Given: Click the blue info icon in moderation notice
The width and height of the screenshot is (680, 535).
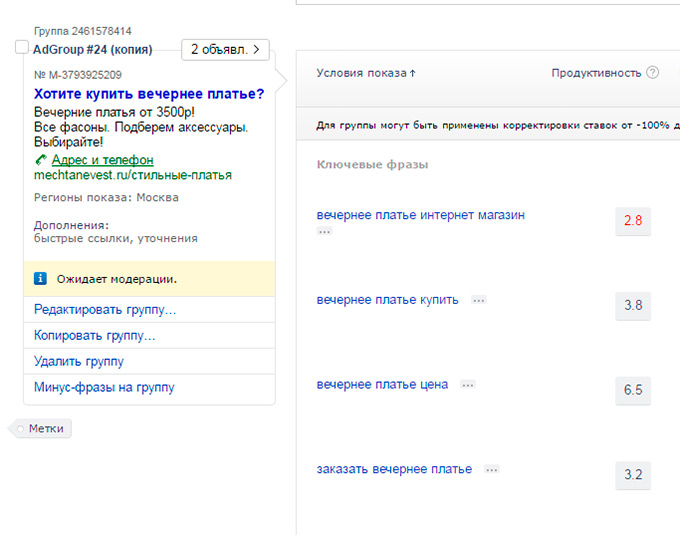Looking at the screenshot, I should pyautogui.click(x=40, y=279).
